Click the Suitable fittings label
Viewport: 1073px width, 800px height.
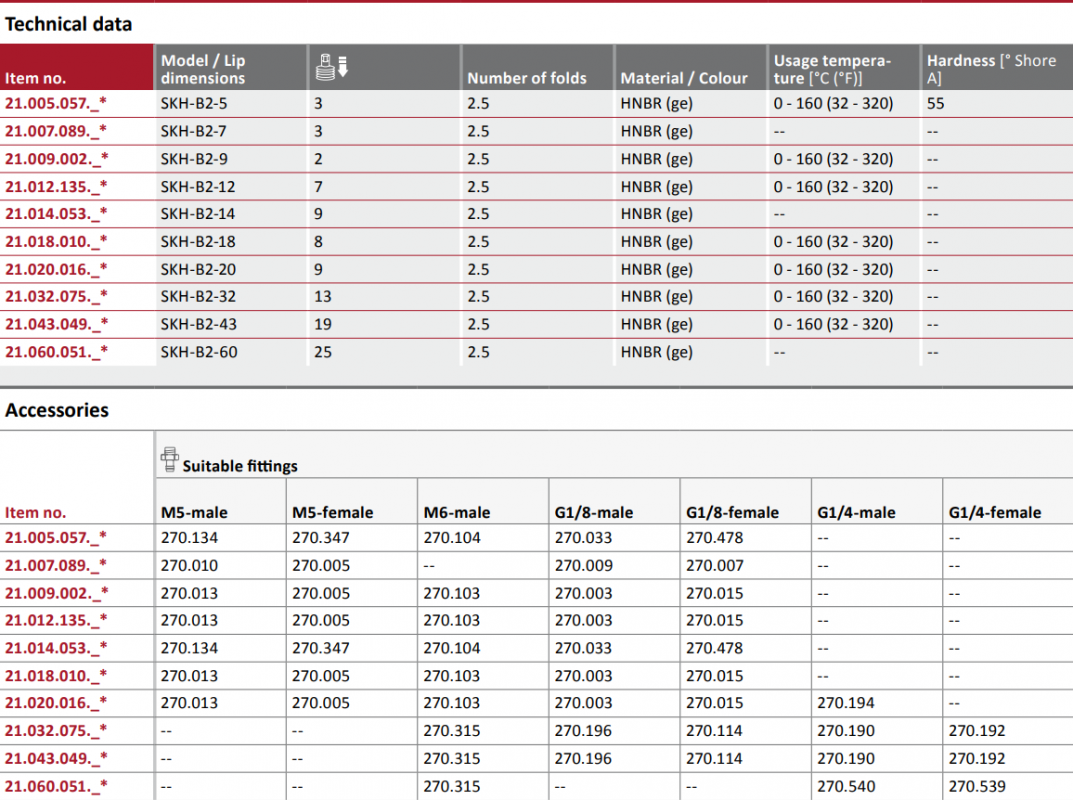click(x=240, y=466)
